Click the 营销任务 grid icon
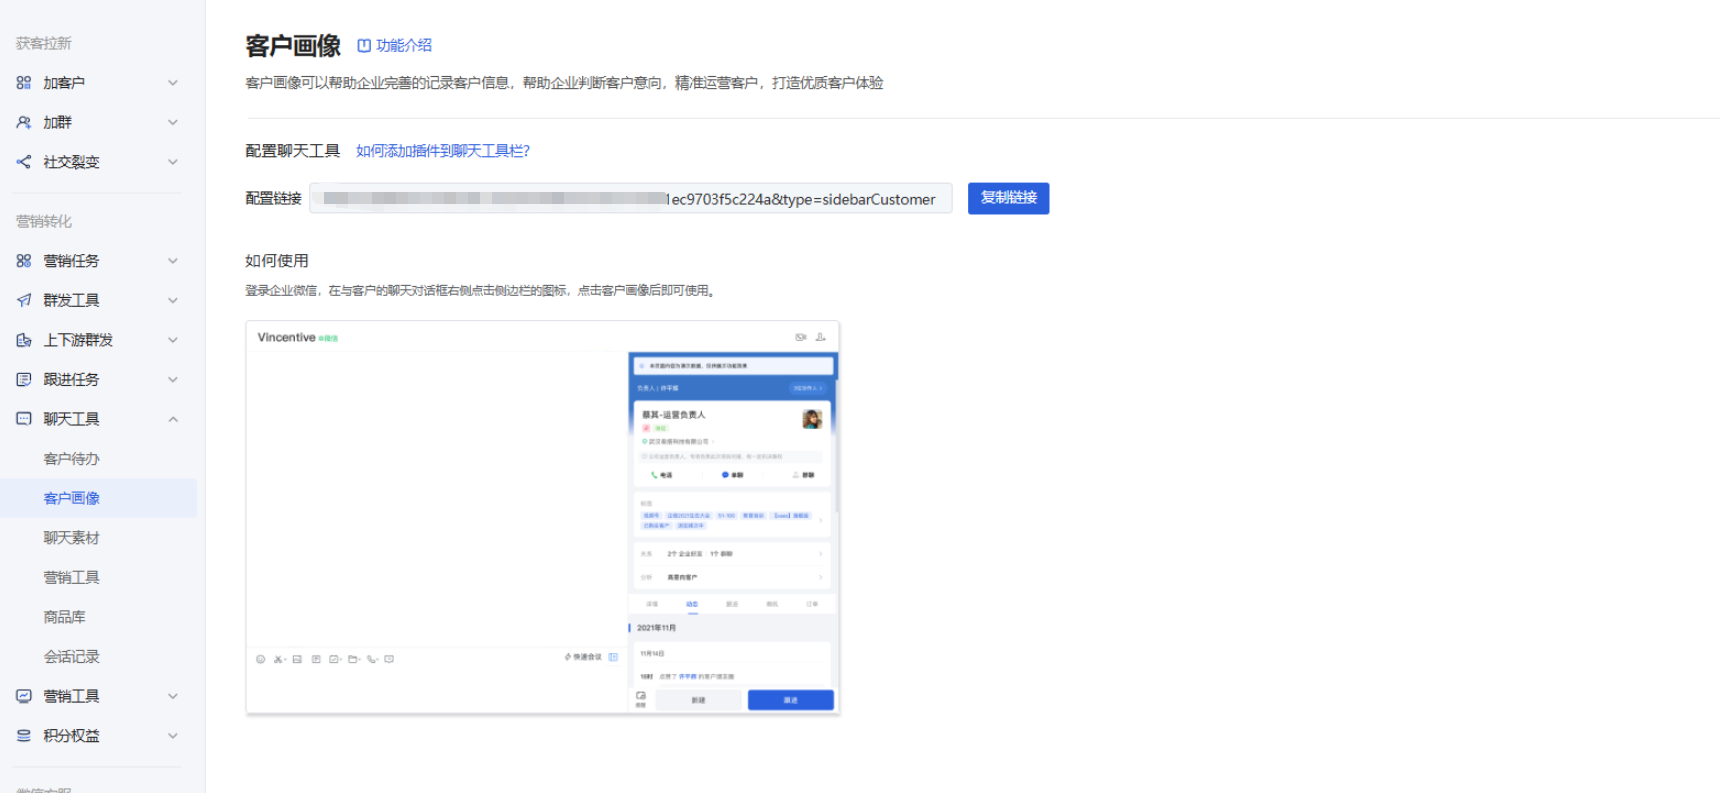The height and width of the screenshot is (793, 1720). (24, 261)
